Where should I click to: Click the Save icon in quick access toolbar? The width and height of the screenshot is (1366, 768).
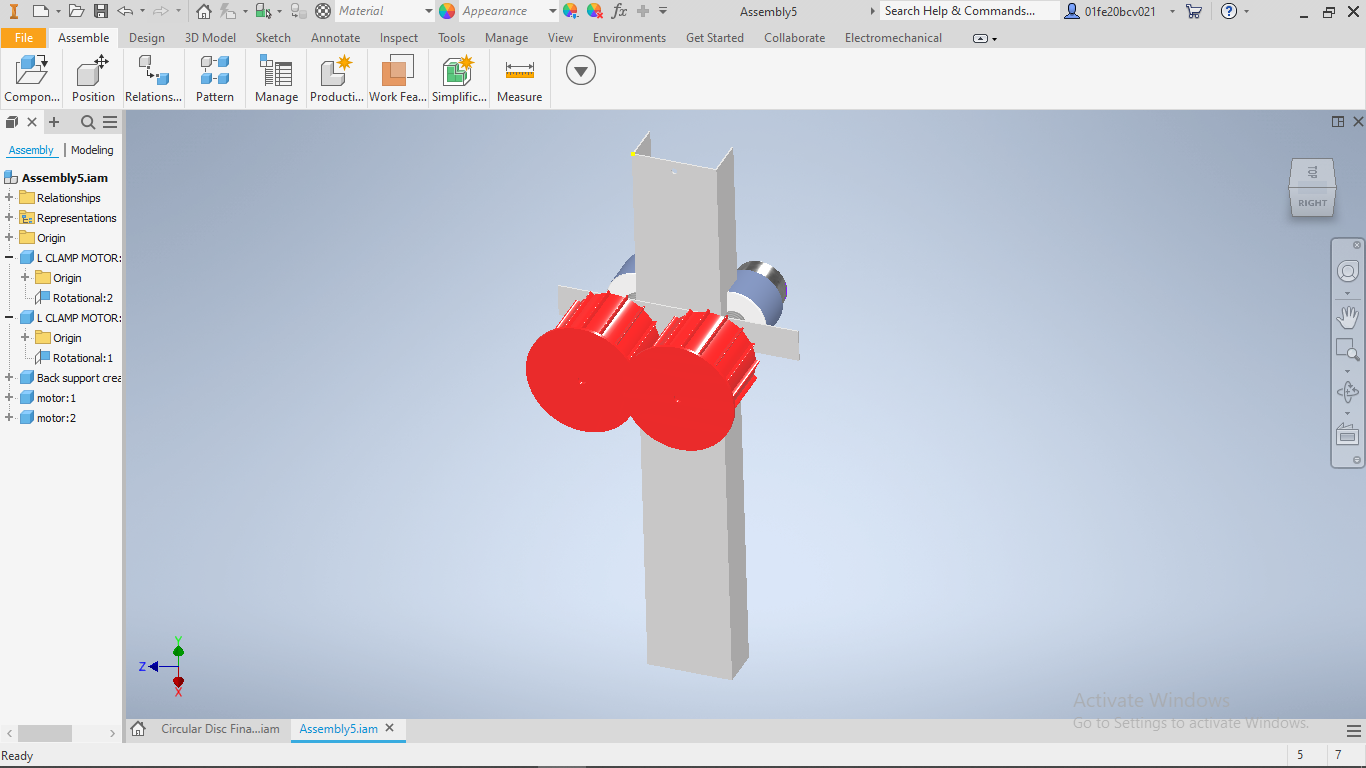point(100,11)
